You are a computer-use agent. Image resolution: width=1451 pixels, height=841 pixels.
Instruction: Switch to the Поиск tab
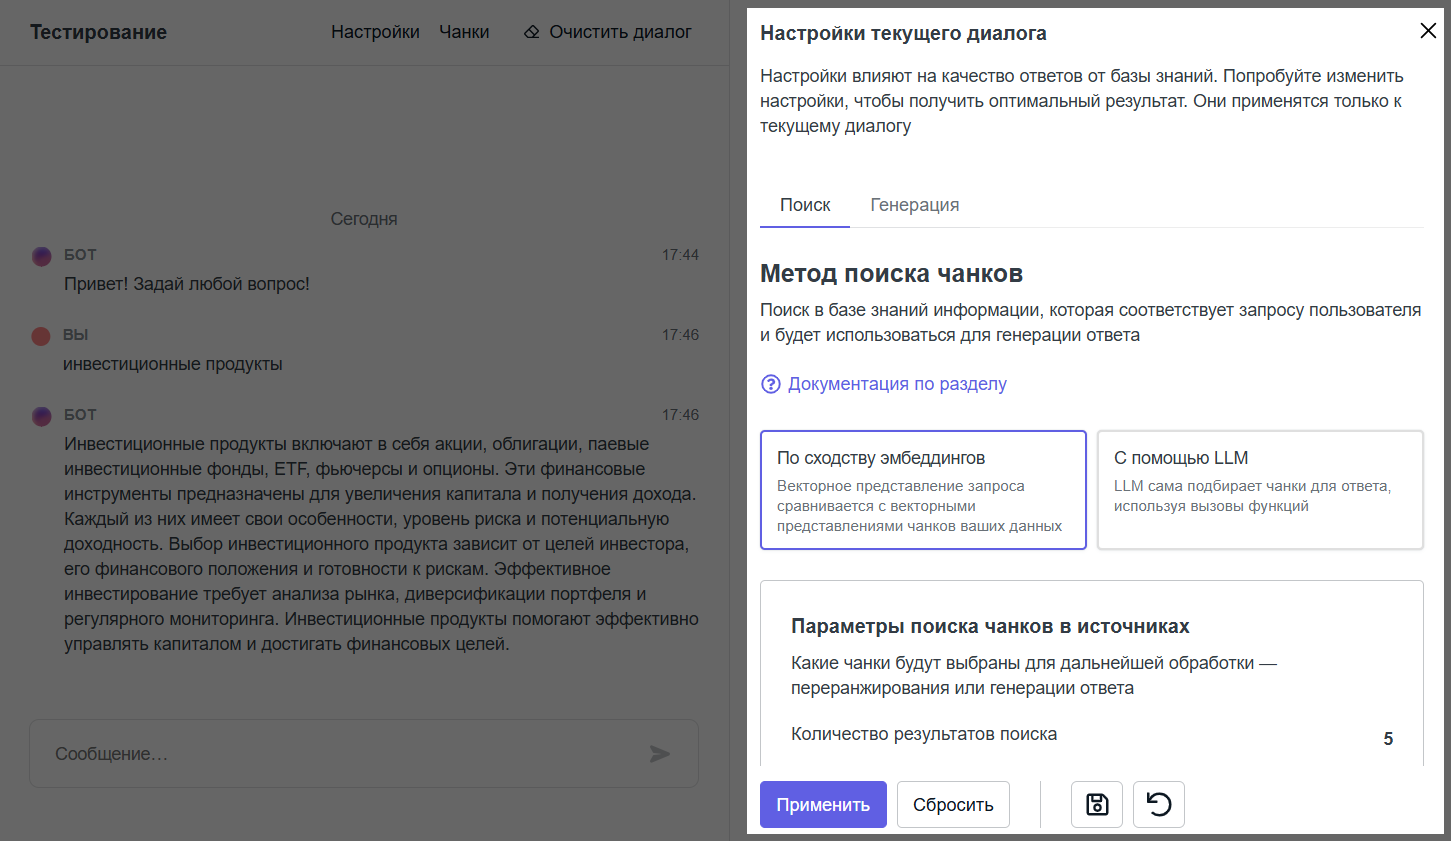(x=805, y=205)
